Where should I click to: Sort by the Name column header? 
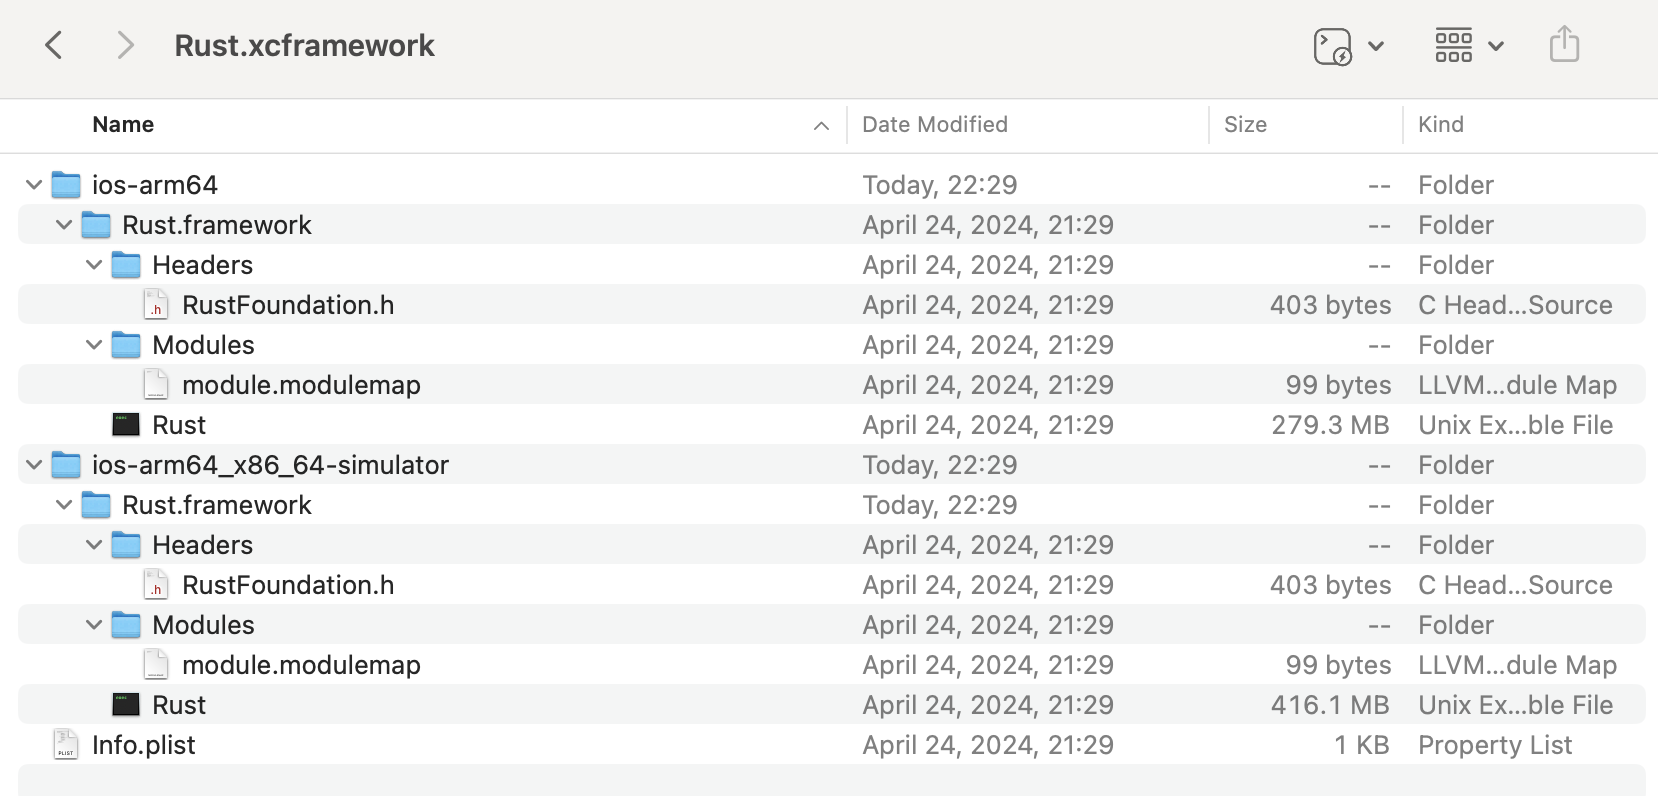pyautogui.click(x=123, y=125)
